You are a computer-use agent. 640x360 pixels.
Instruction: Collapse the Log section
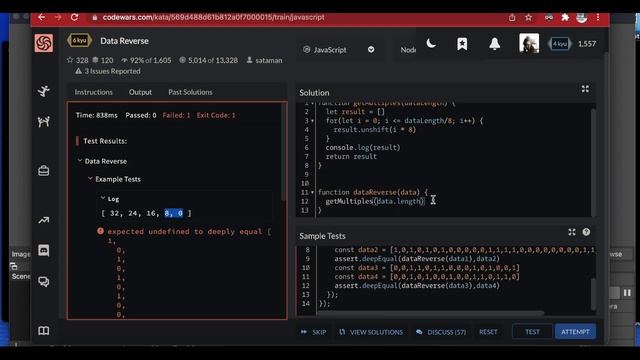(x=103, y=198)
